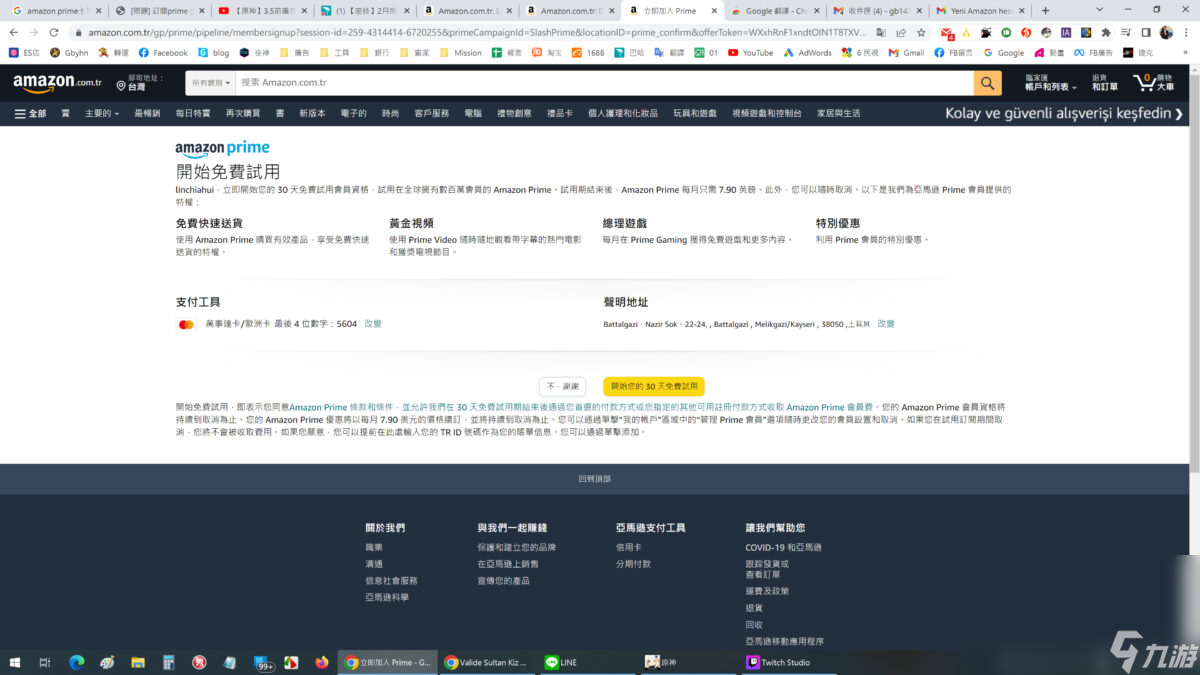Screen dimensions: 1200x675
Task: Open the 職業 footer link
Action: [373, 547]
